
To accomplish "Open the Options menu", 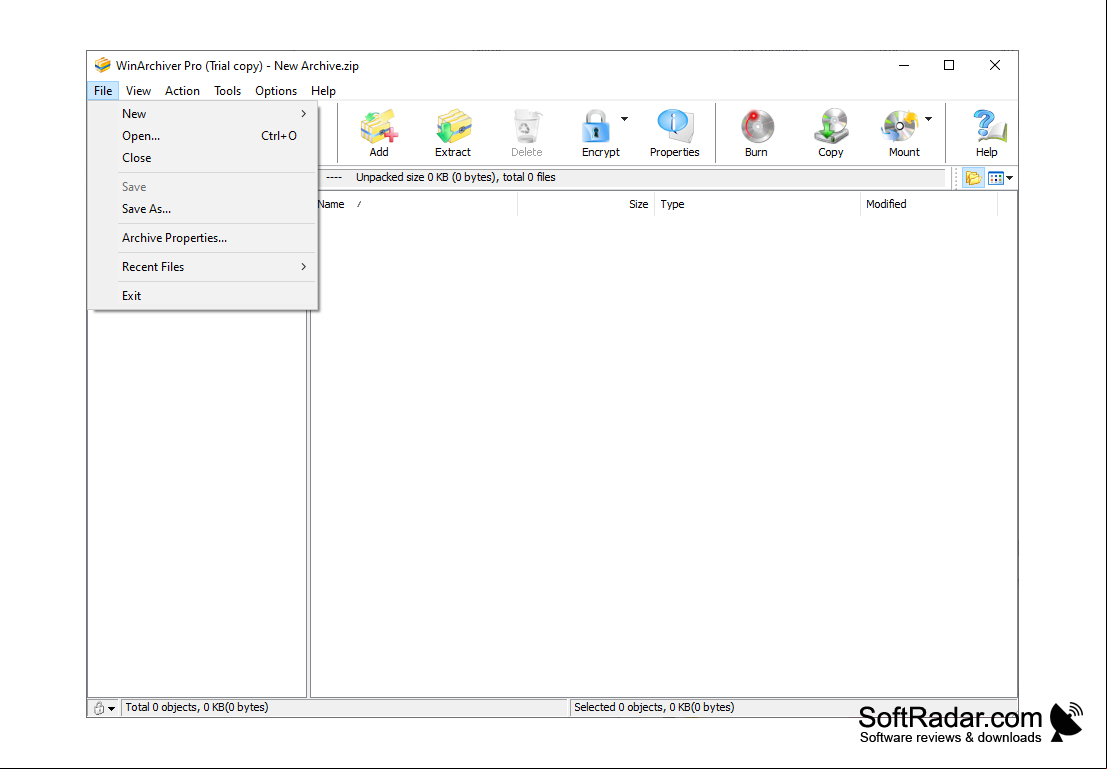I will tap(276, 90).
